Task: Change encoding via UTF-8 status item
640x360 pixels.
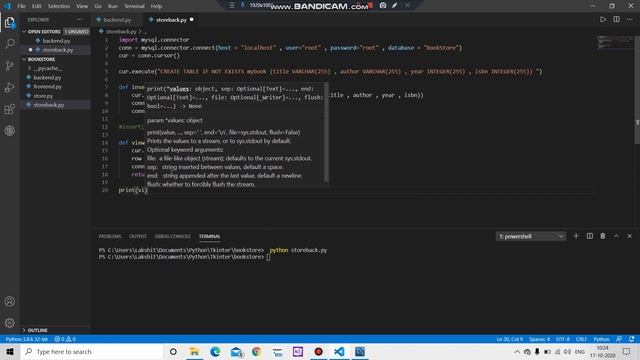Action: click(x=562, y=339)
